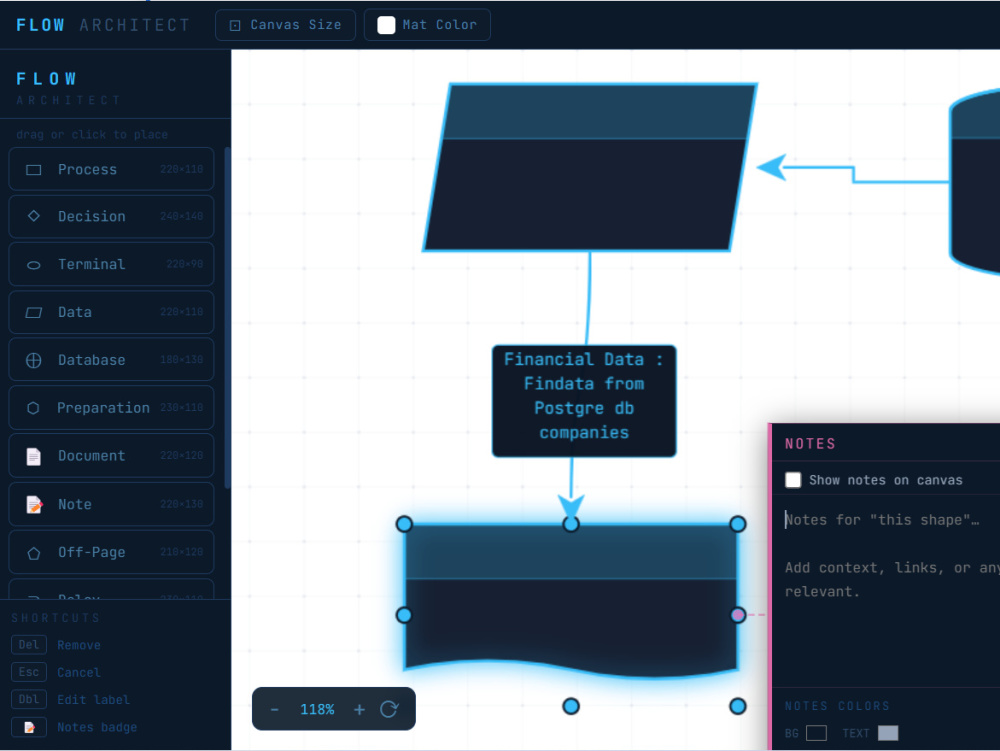Click the NOTES COLORS heading
Screen dimensions: 1000x751
click(837, 706)
